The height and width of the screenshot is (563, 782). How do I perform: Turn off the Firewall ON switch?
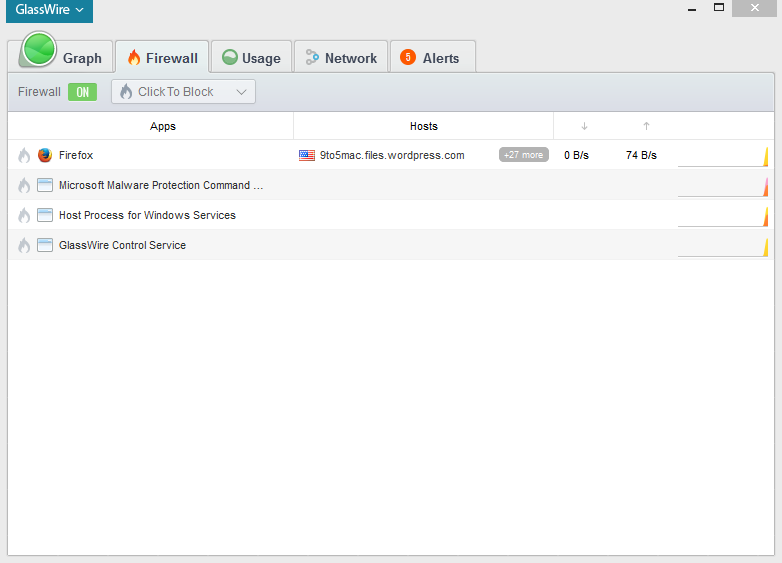tap(82, 92)
